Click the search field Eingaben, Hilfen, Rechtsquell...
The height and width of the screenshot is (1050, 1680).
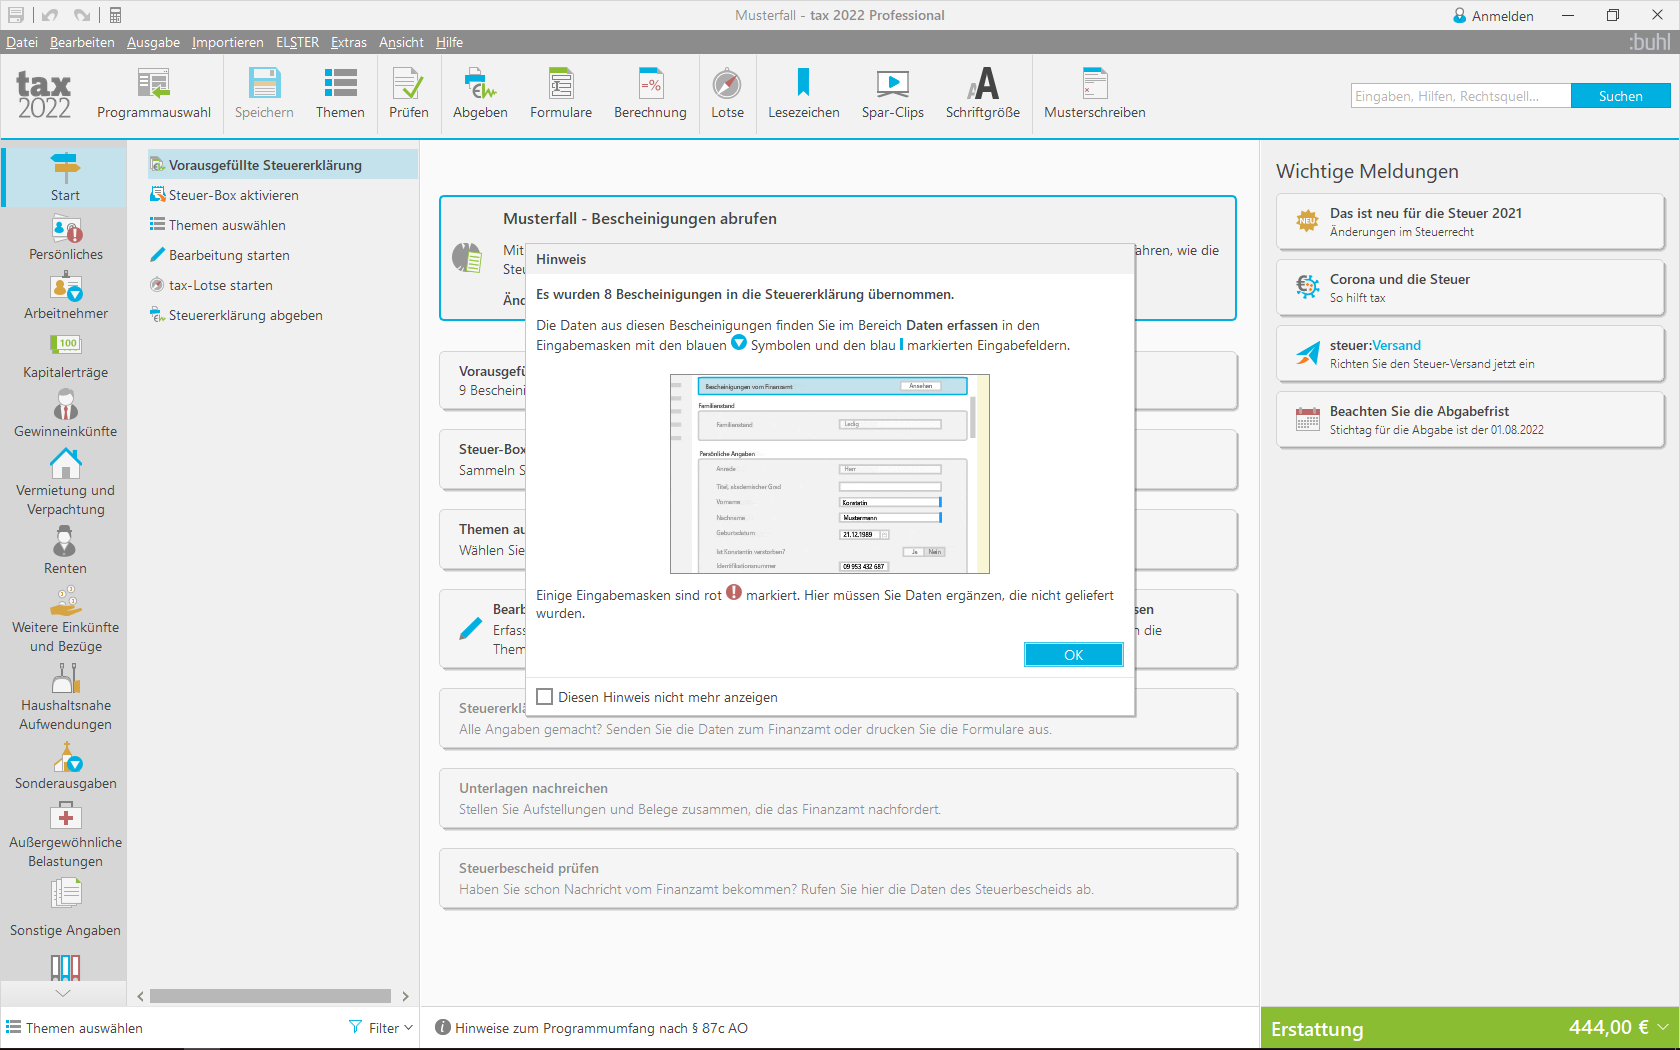coord(1460,96)
